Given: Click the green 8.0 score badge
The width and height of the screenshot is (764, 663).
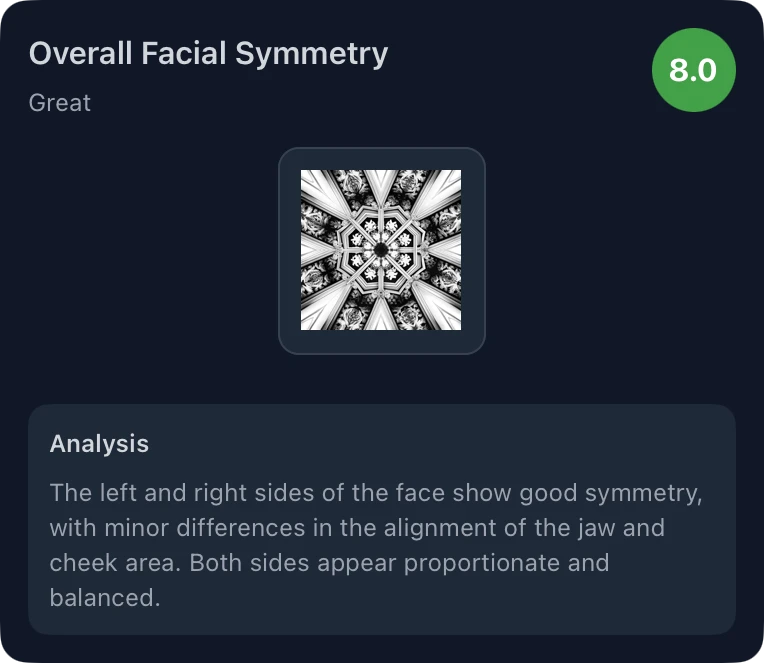Looking at the screenshot, I should click(693, 70).
